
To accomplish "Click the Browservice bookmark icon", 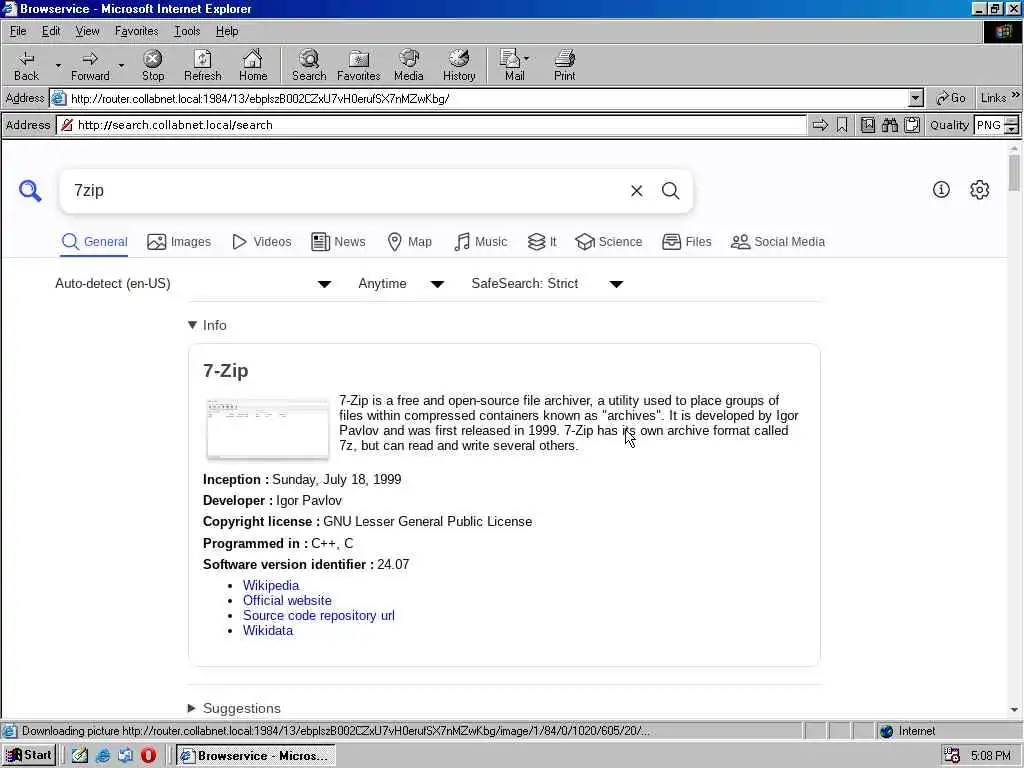I will click(x=842, y=125).
